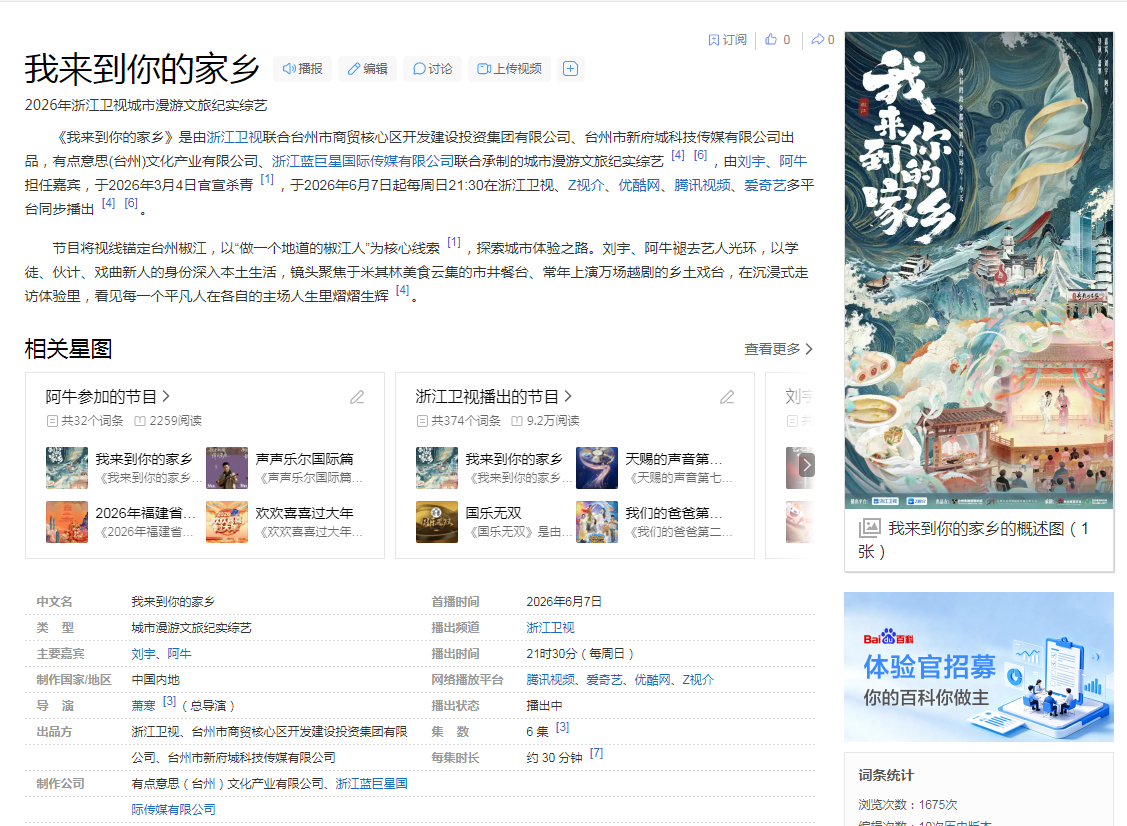Click citation [1] after 官宣杀青

(x=267, y=180)
